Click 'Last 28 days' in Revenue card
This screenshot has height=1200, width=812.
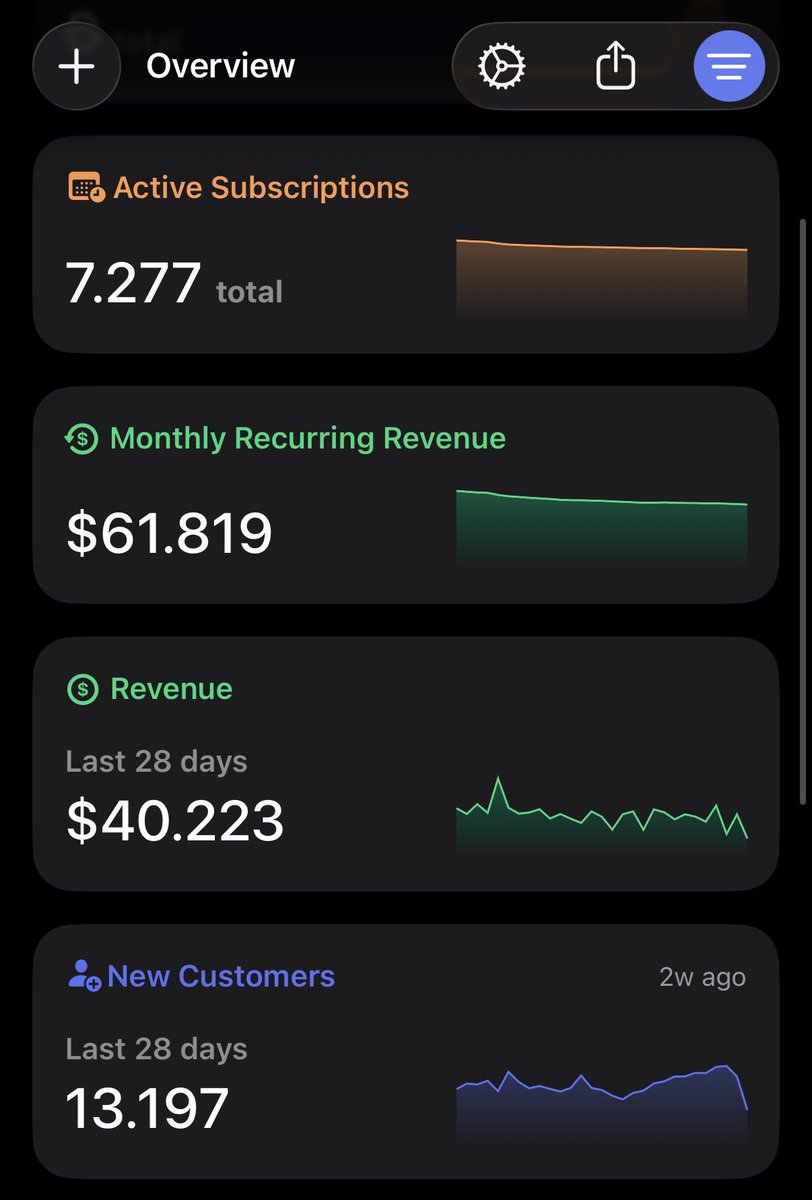[156, 761]
